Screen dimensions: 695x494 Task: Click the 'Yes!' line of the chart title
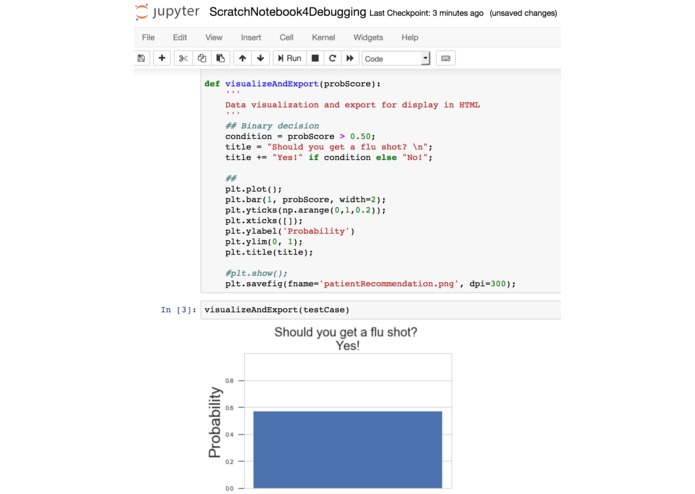coord(348,346)
